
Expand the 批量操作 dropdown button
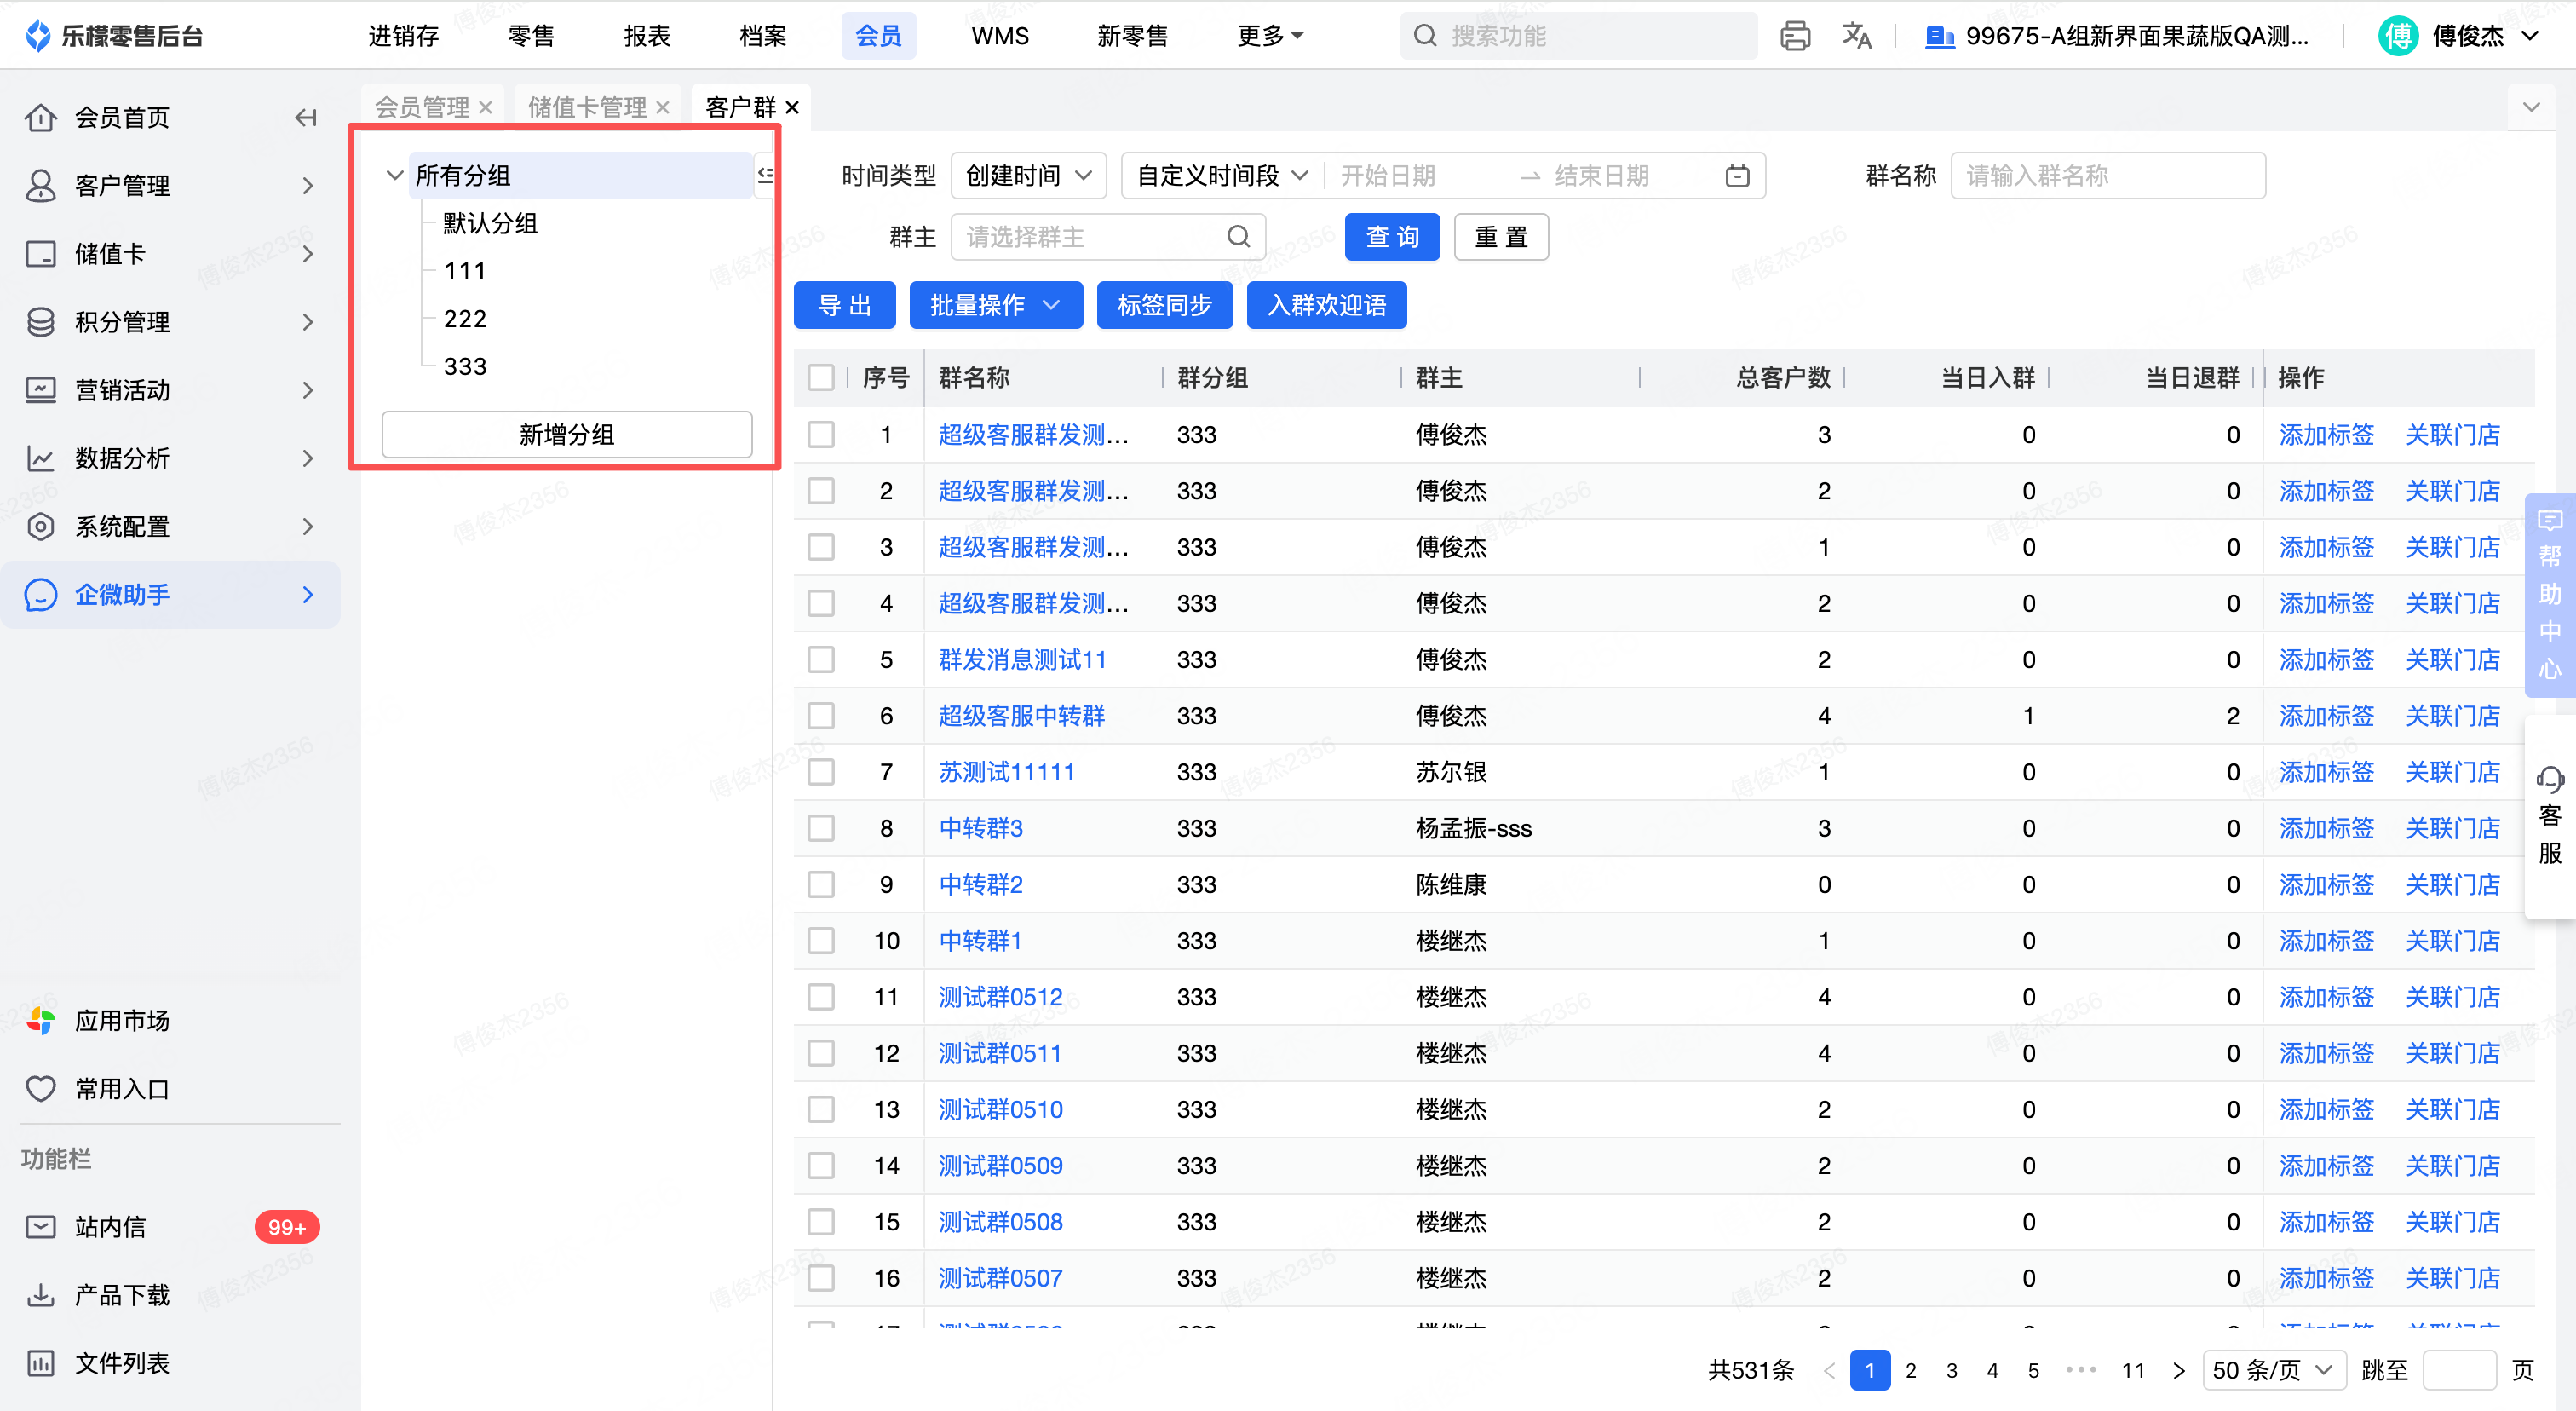pos(995,306)
